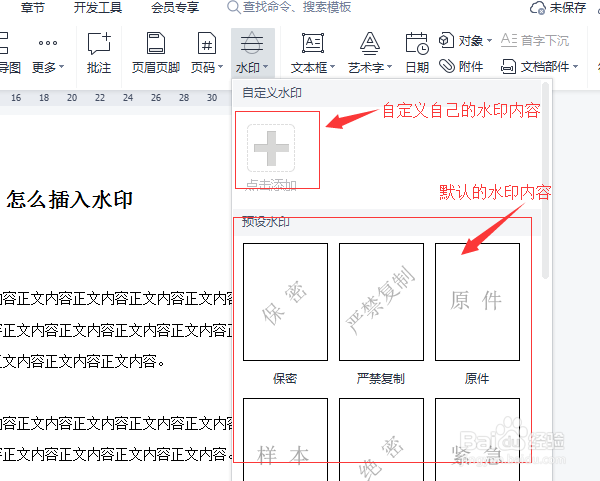Click the document heading 怎么插入水印
Image resolution: width=600 pixels, height=481 pixels.
click(x=70, y=199)
